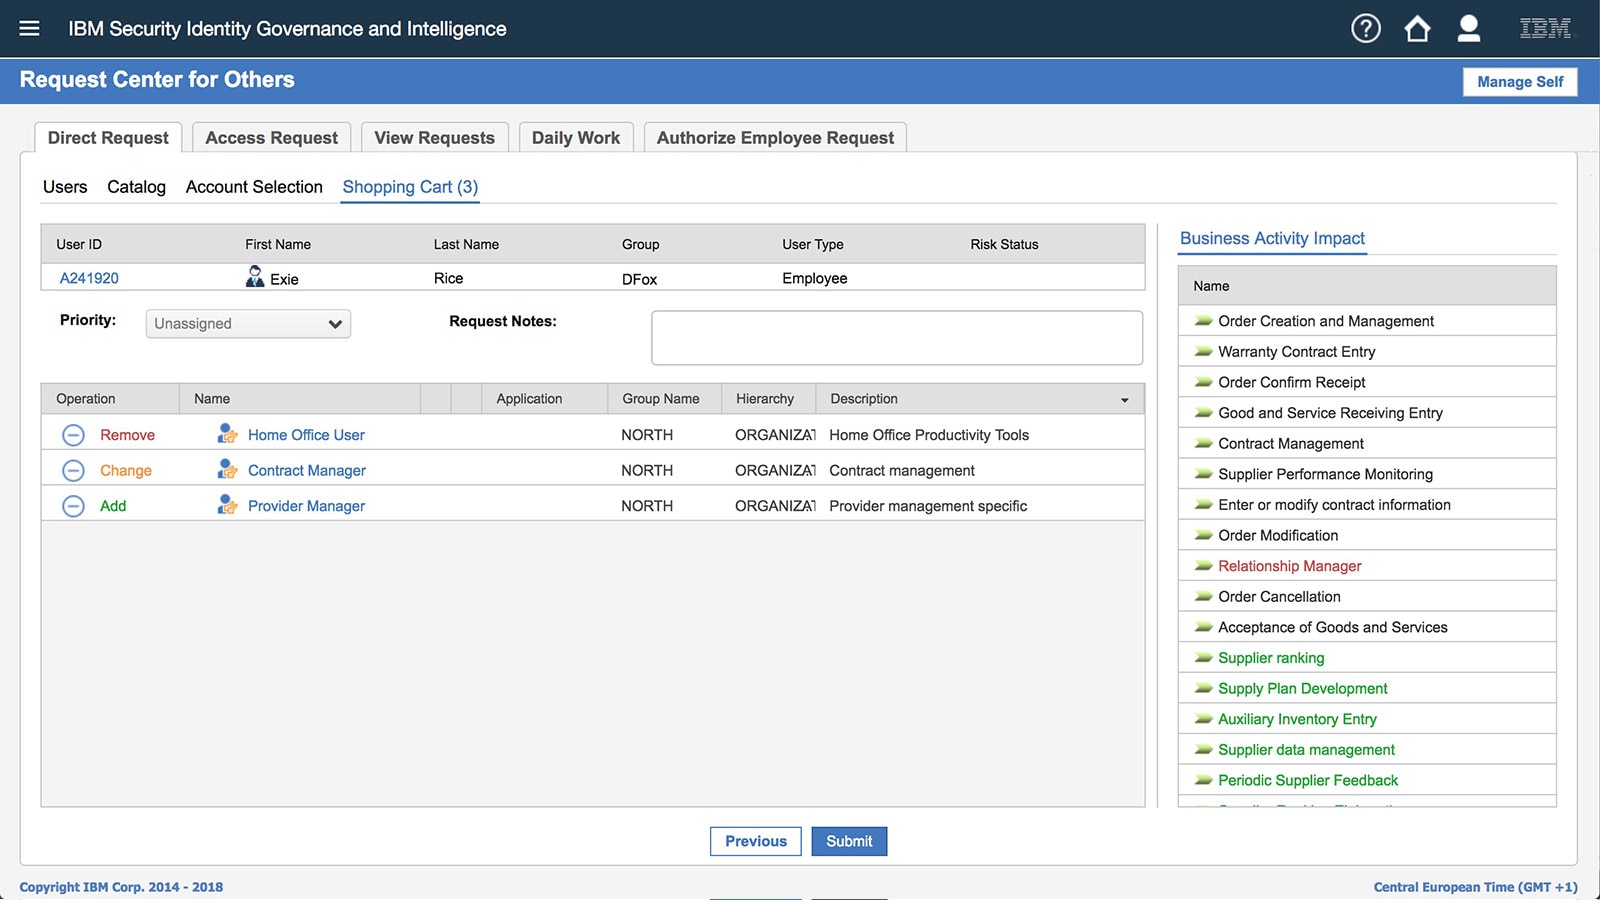Screen dimensions: 1600x900
Task: Open the Provider Manager link
Action: point(306,506)
